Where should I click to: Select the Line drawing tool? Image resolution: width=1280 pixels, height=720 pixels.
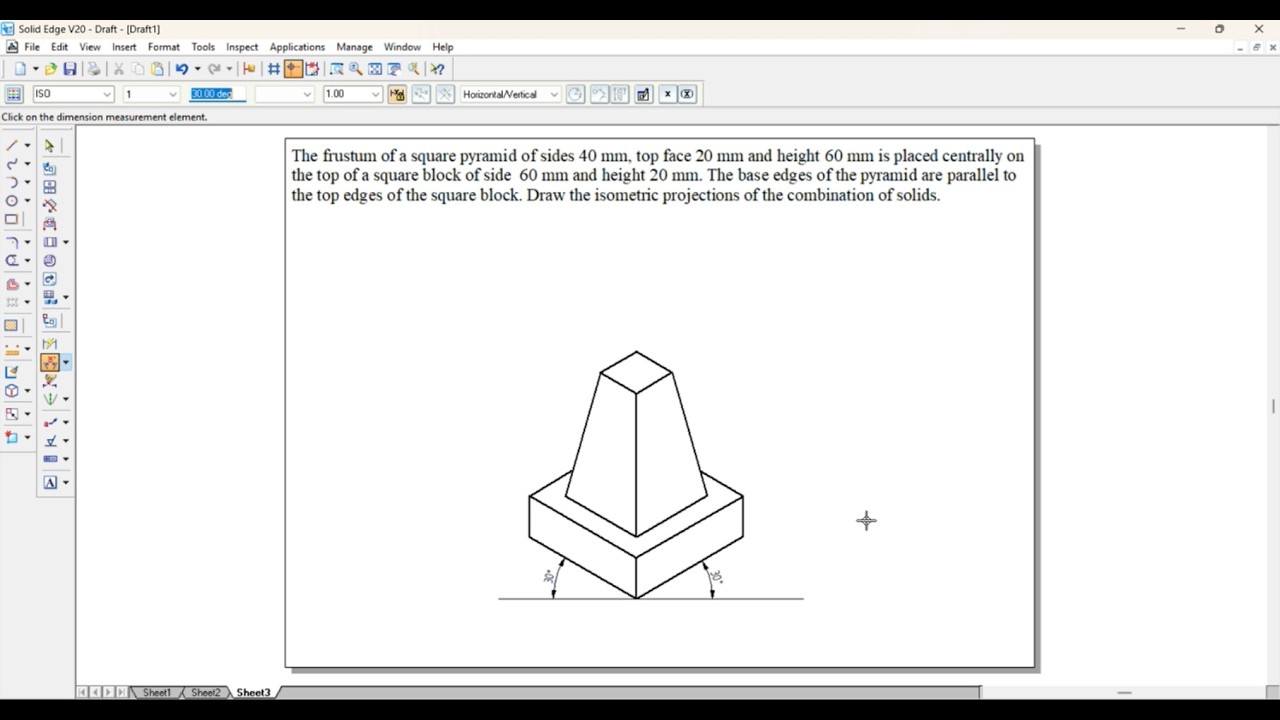(12, 145)
